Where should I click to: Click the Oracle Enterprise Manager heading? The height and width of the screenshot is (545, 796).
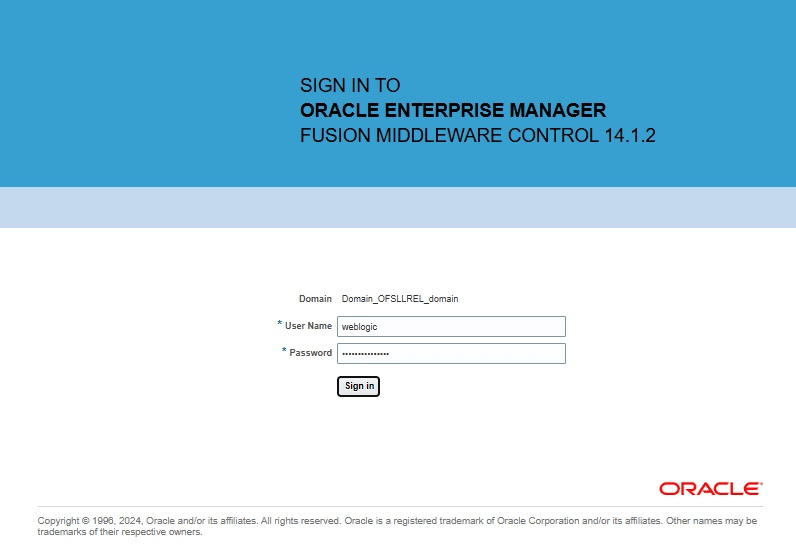453,110
